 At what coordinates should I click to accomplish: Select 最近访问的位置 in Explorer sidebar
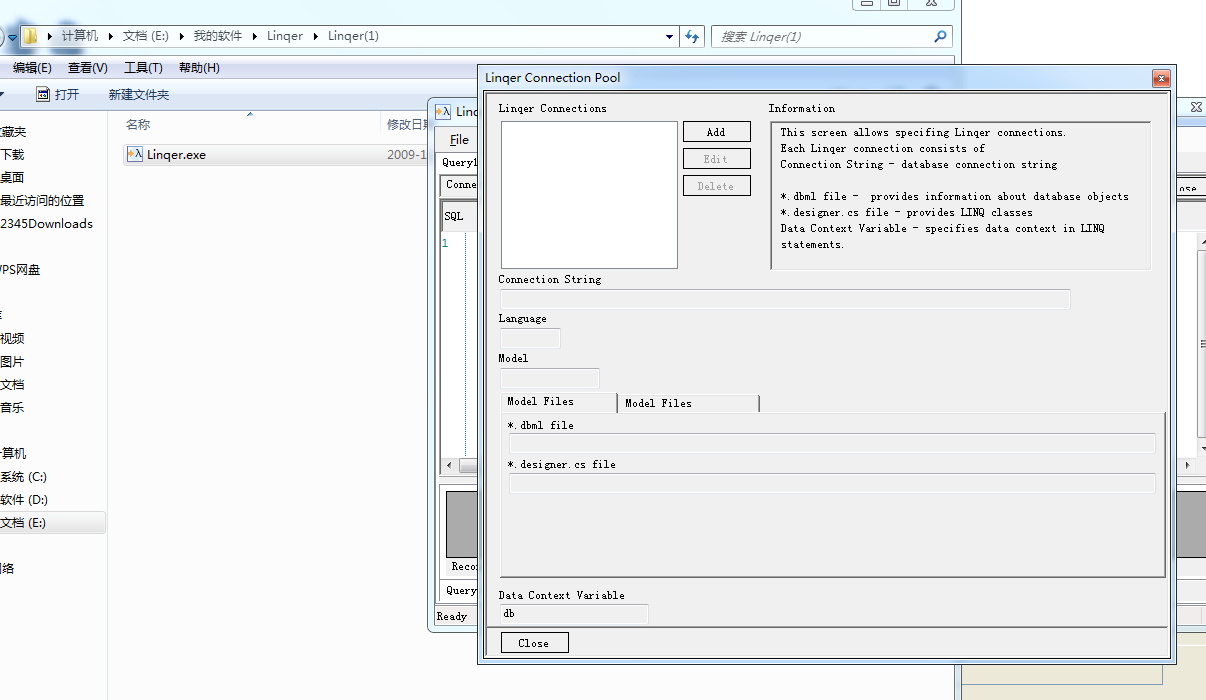coord(42,201)
